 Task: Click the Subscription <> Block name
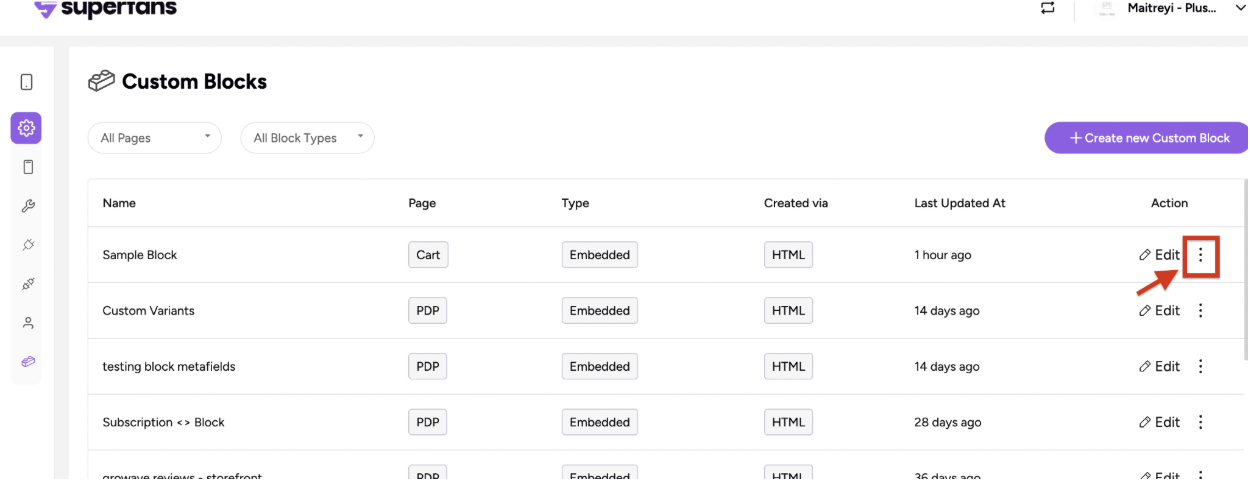(164, 423)
